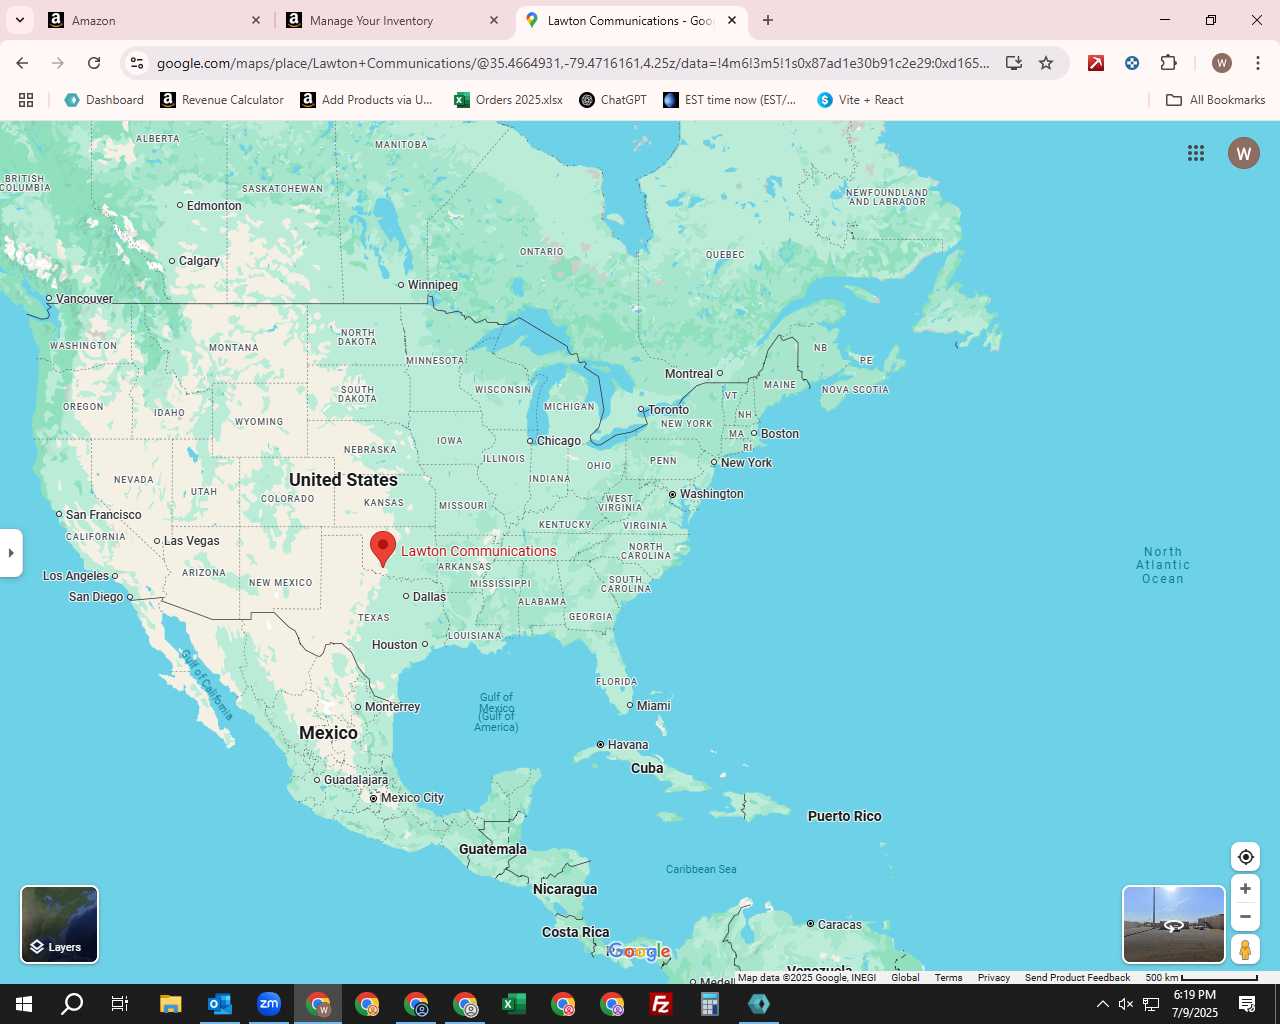The image size is (1280, 1024).
Task: Select the Lawton Communications Google Maps tab
Action: point(631,20)
